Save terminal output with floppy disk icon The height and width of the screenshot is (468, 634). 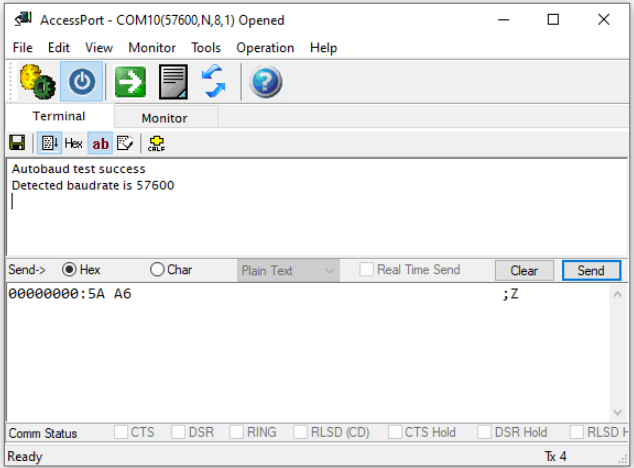tap(17, 143)
